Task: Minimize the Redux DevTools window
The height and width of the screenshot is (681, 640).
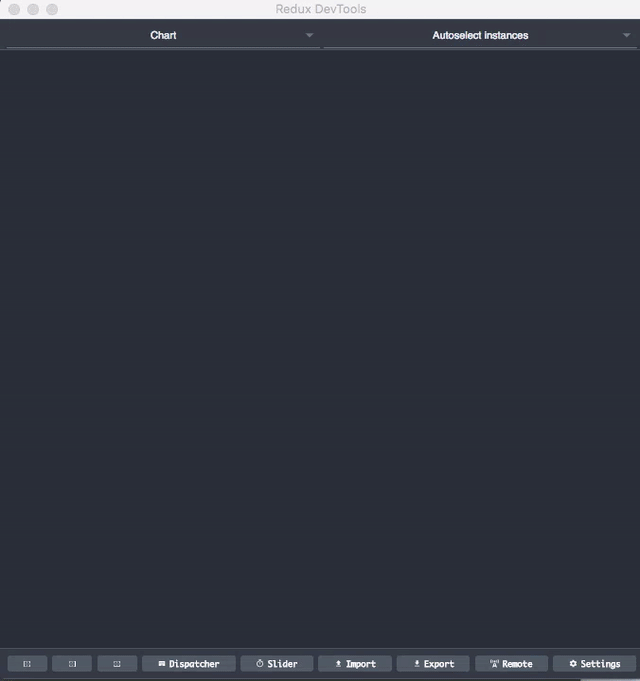Action: [33, 9]
